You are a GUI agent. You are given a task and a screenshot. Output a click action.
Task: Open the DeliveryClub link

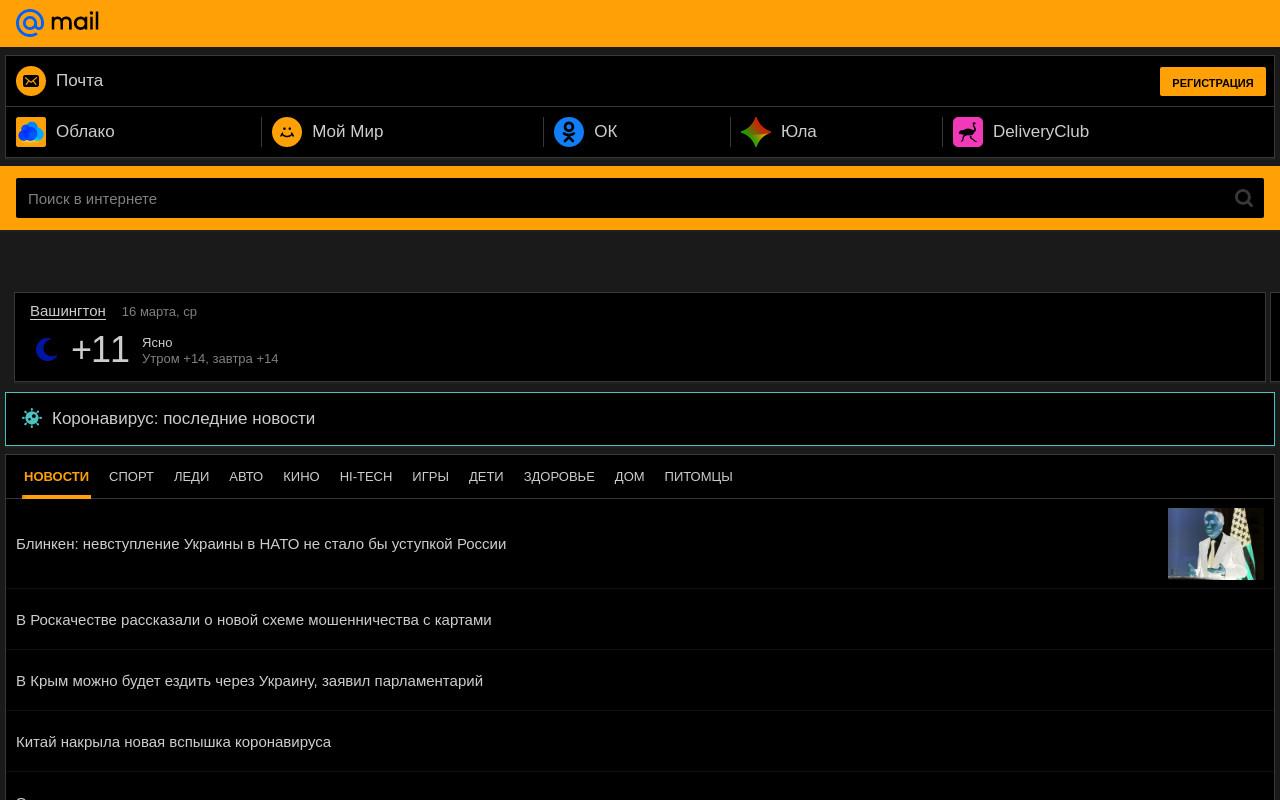point(1041,132)
